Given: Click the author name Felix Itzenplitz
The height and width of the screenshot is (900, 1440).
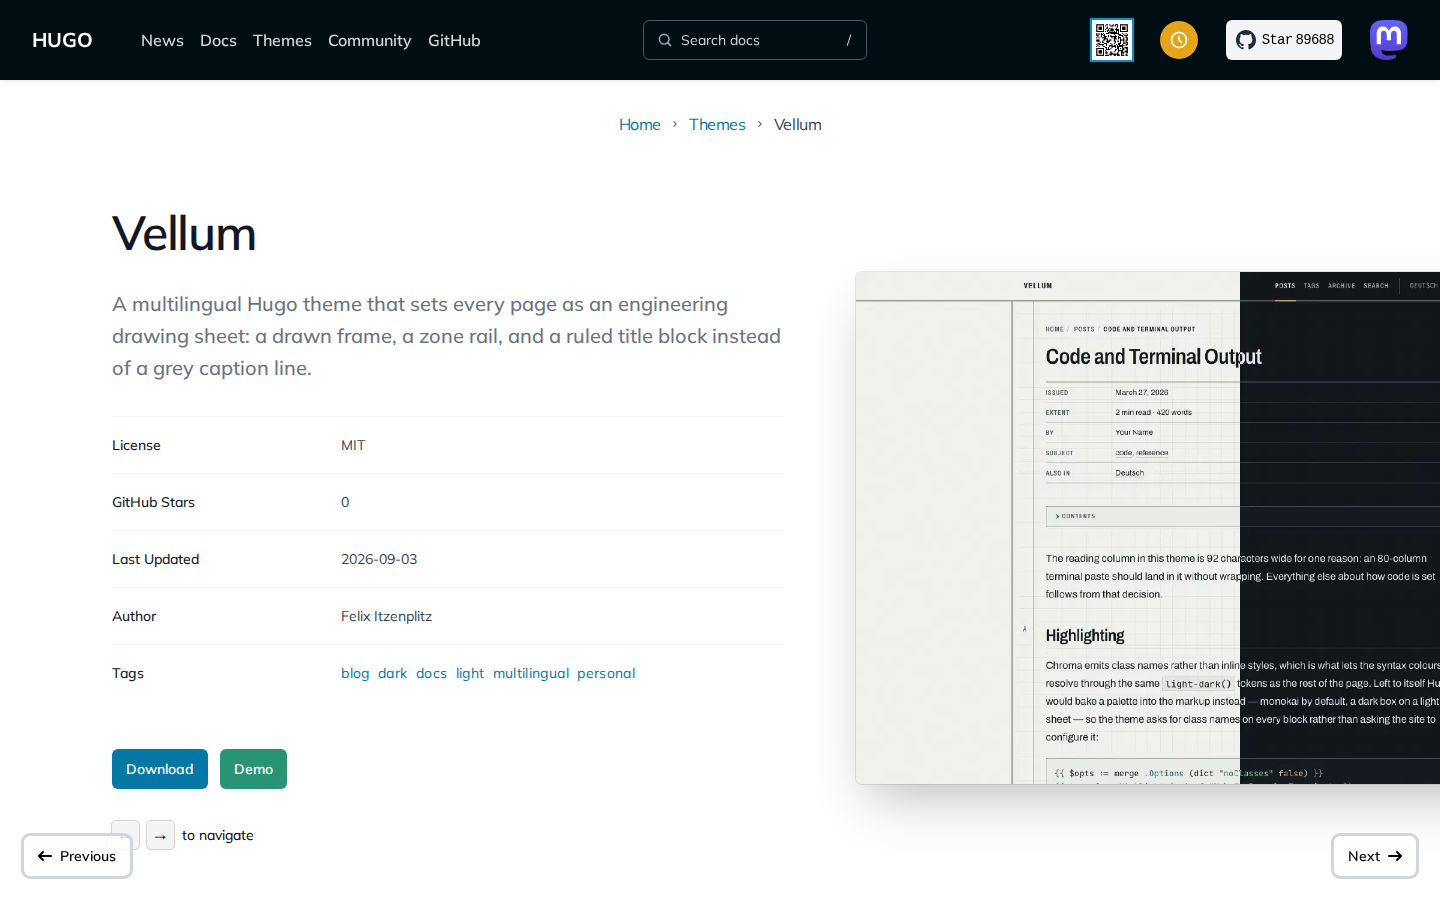Looking at the screenshot, I should coord(386,616).
